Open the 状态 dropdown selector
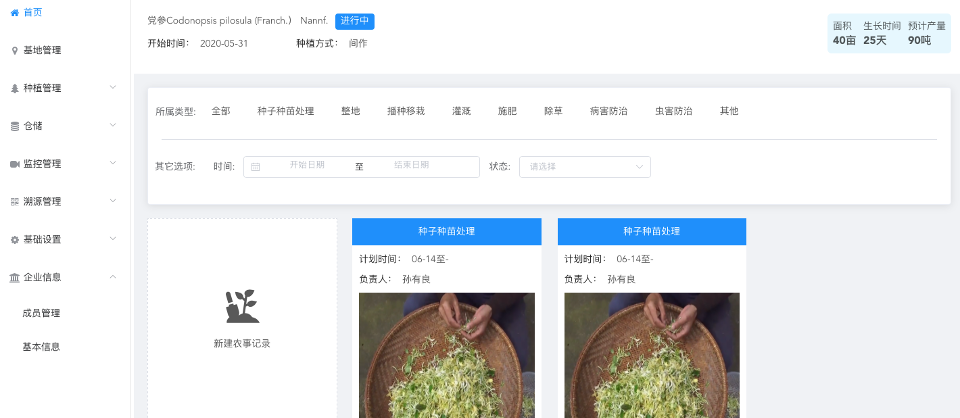The image size is (960, 418). pyautogui.click(x=585, y=166)
